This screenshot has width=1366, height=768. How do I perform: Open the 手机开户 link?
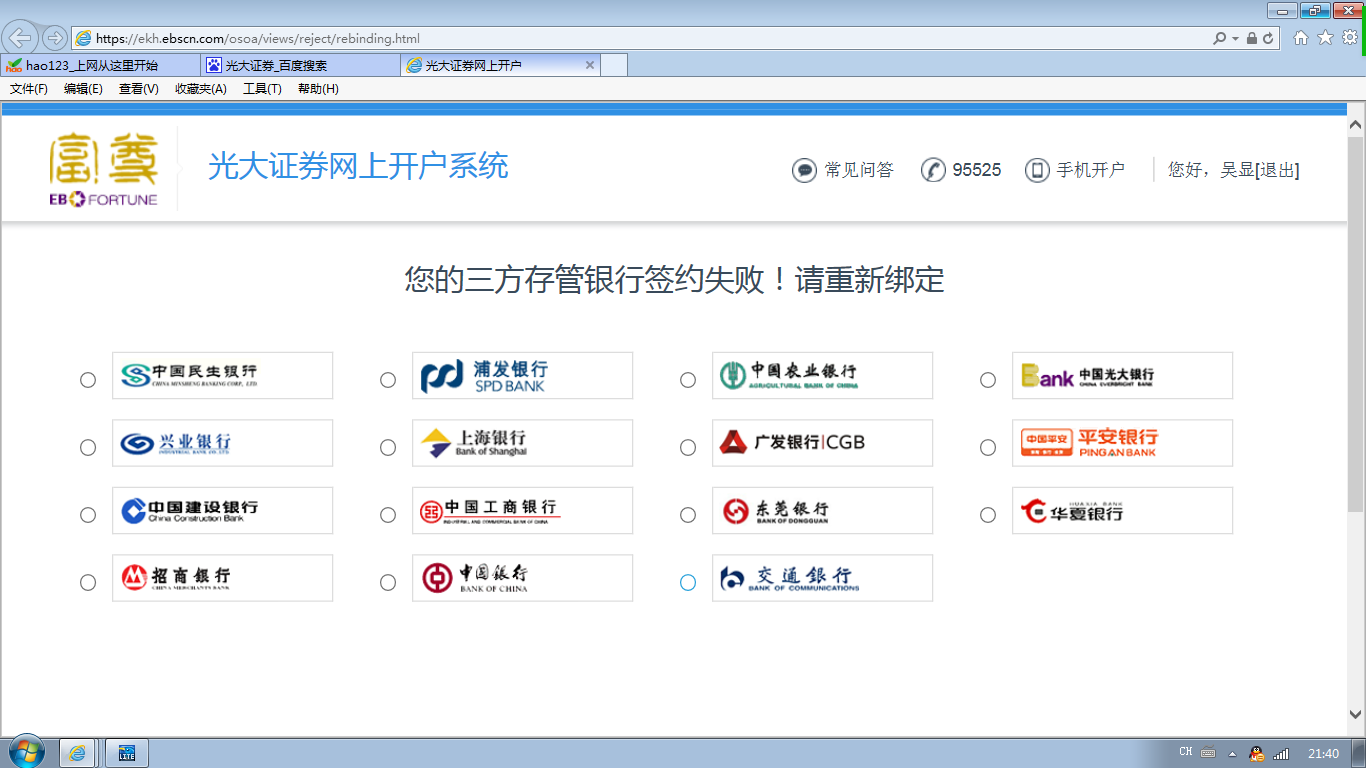[x=1091, y=170]
